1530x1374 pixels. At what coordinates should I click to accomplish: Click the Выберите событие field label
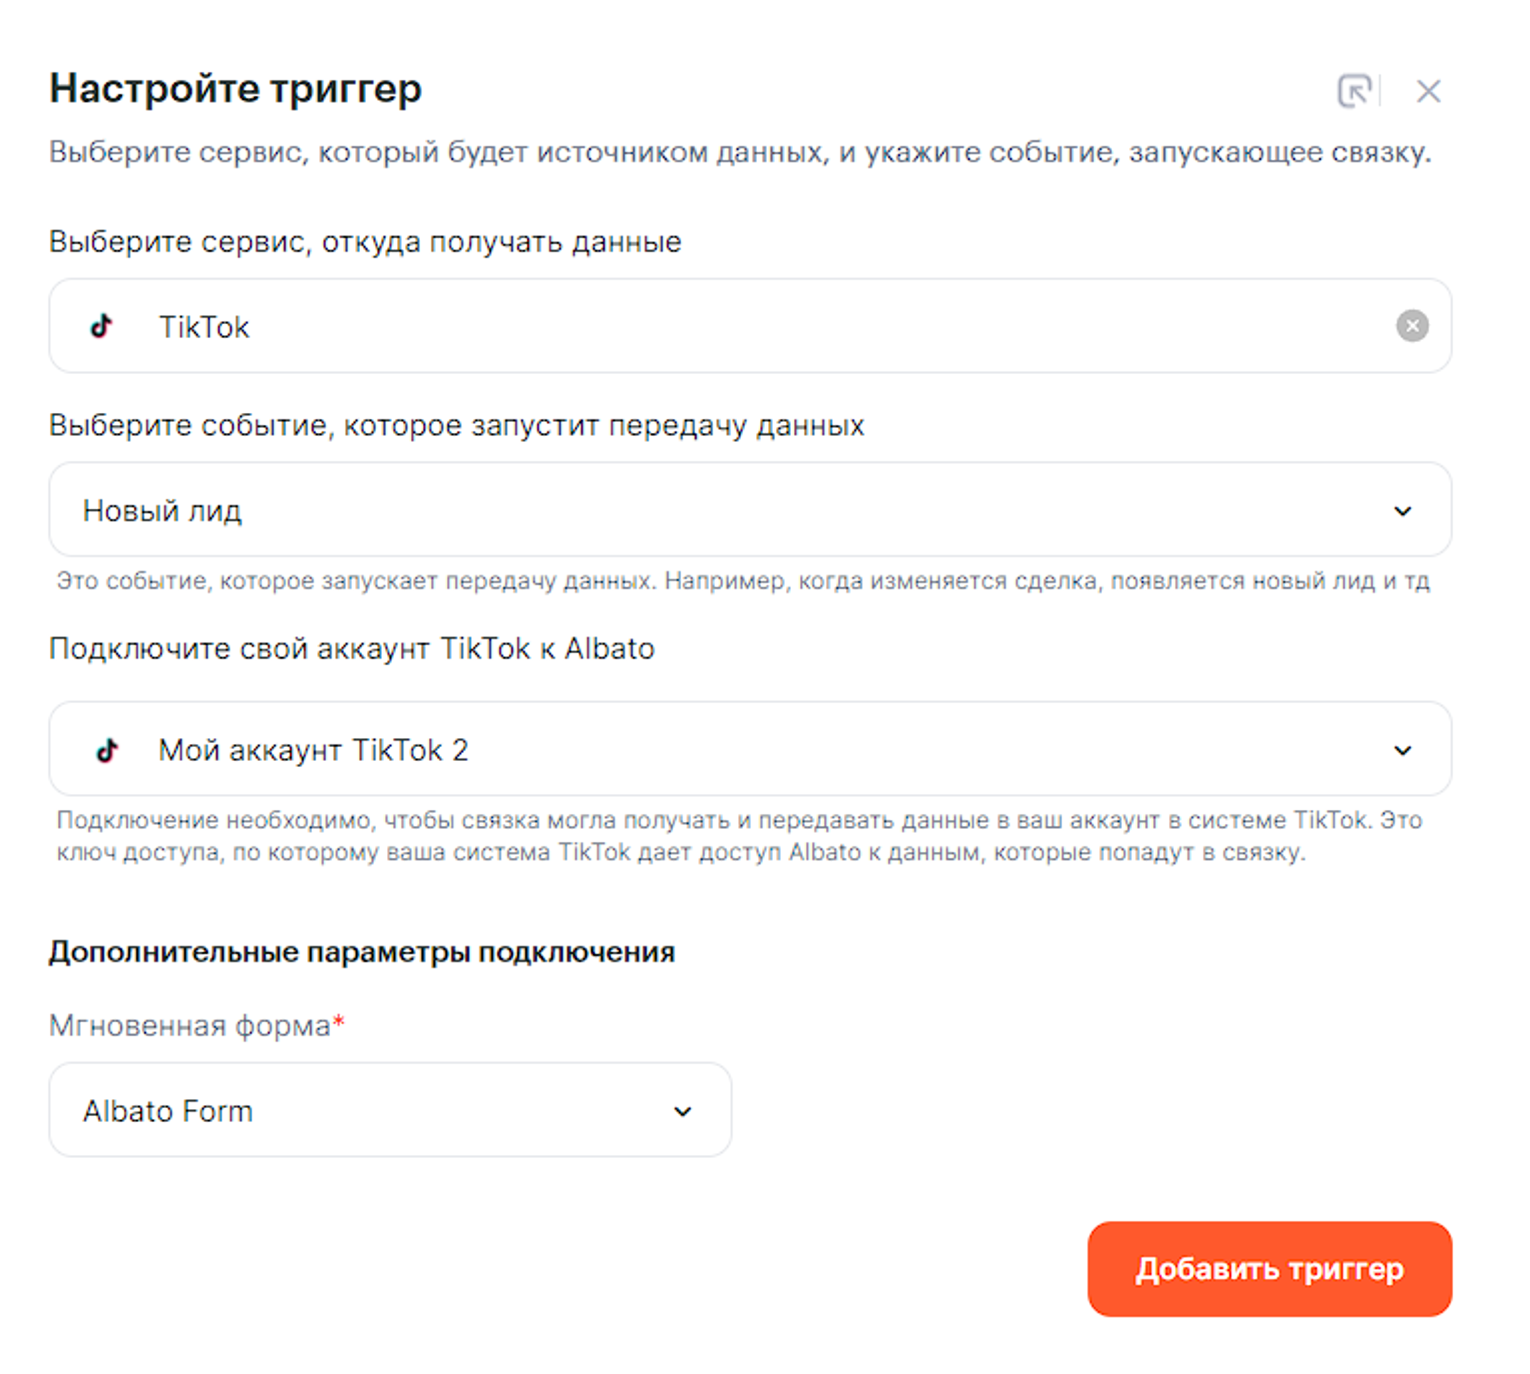pyautogui.click(x=457, y=426)
